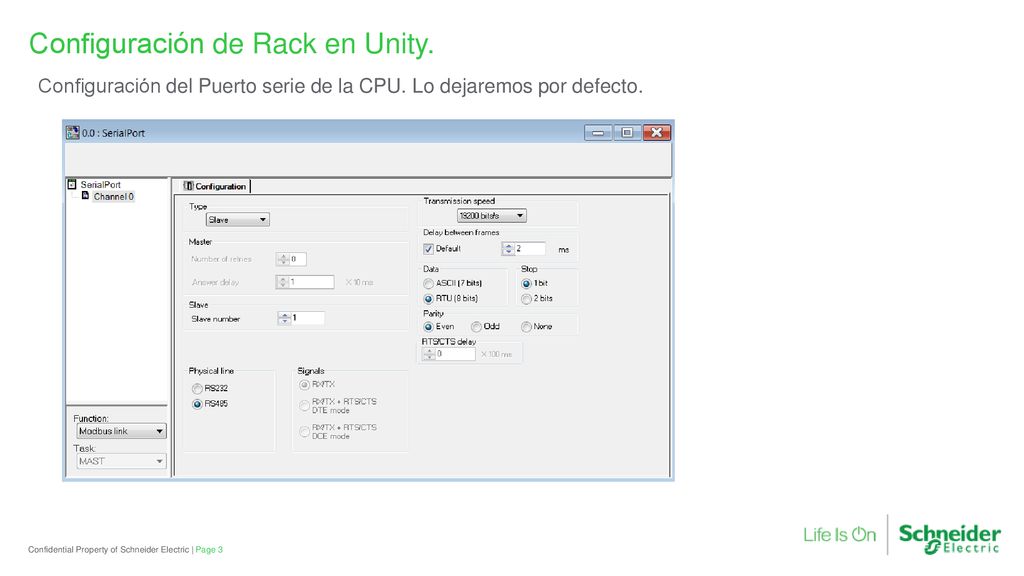Click the Slave number value field
The width and height of the screenshot is (1024, 576).
[308, 318]
